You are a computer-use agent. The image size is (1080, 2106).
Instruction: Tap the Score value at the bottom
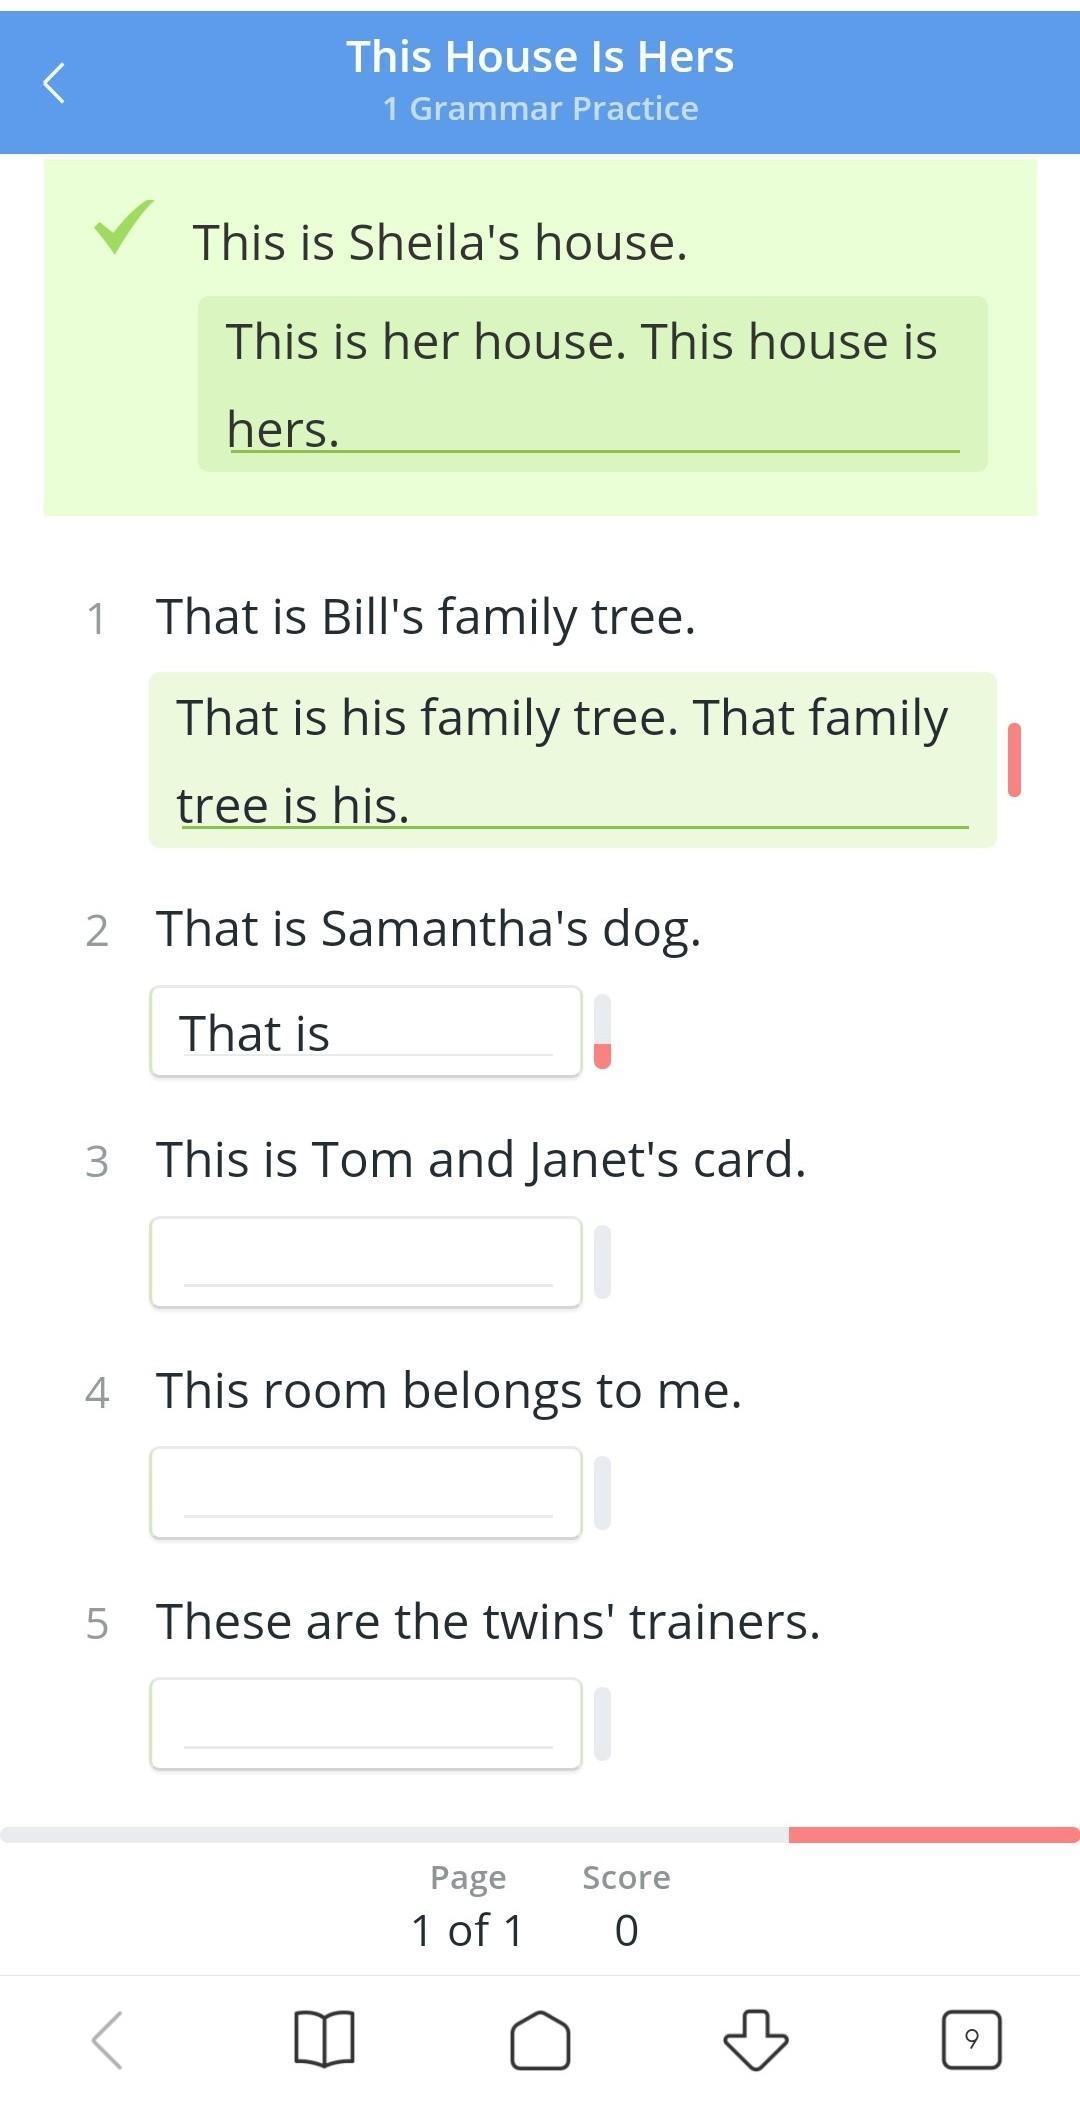(626, 1930)
